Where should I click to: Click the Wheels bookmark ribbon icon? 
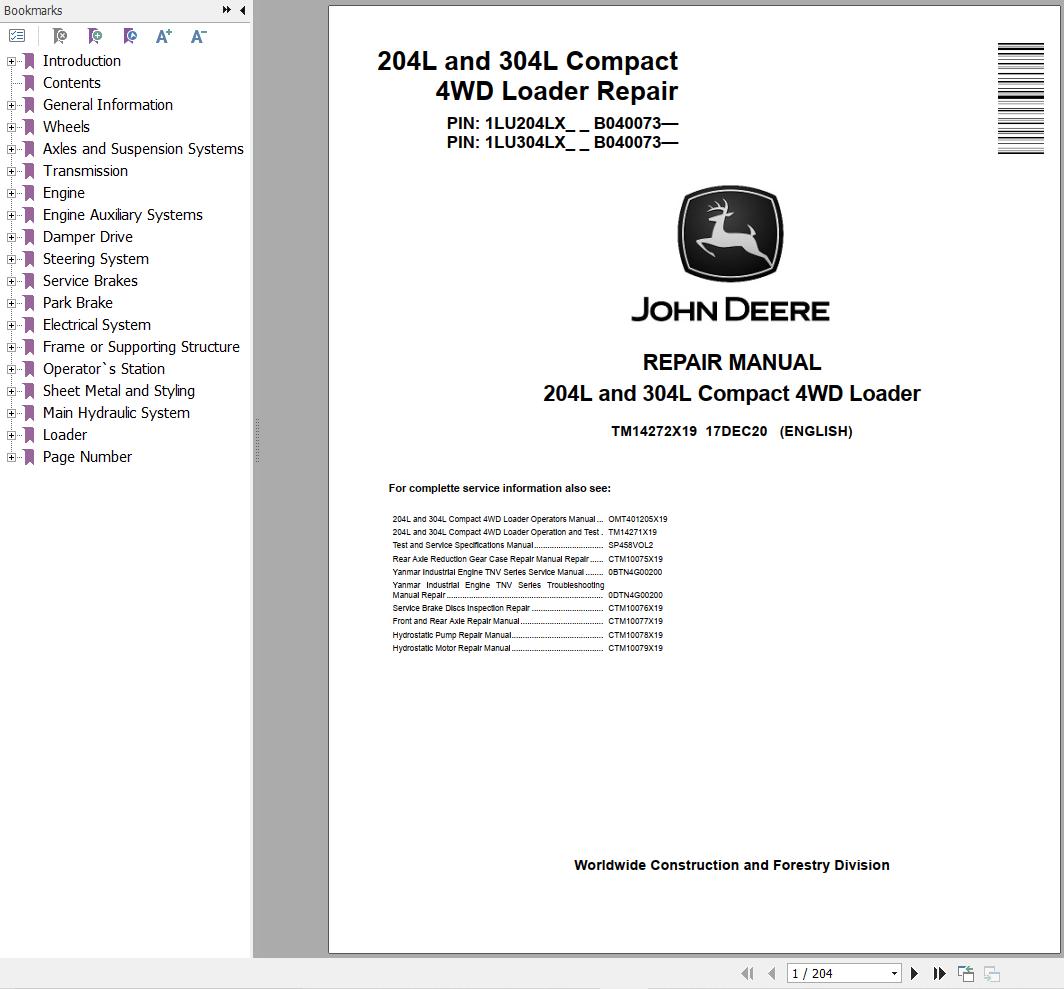point(29,127)
